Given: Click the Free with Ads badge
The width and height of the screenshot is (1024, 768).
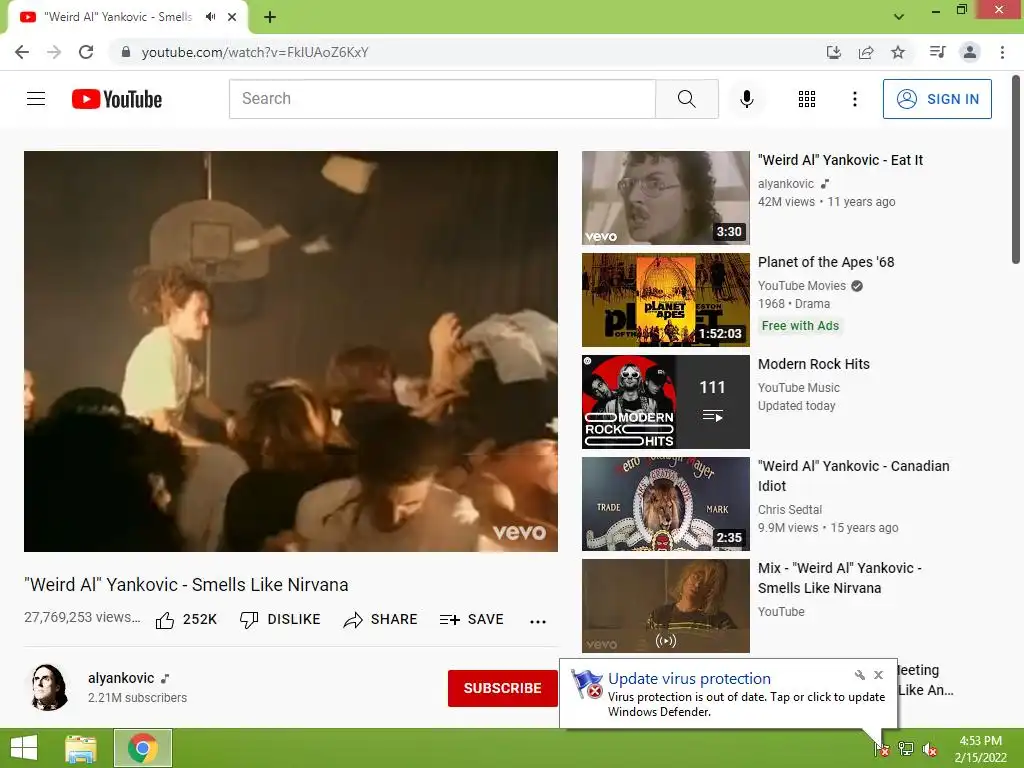Looking at the screenshot, I should pos(800,325).
